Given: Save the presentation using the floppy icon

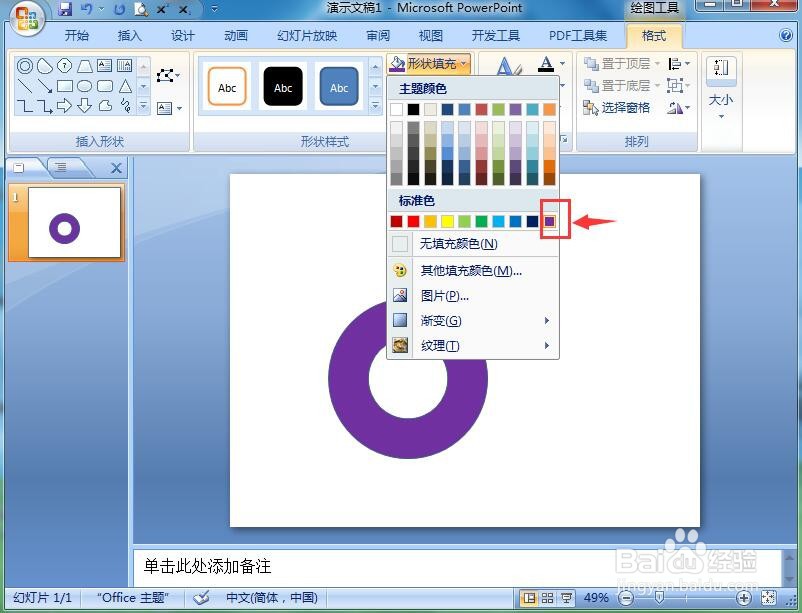Looking at the screenshot, I should pos(64,8).
